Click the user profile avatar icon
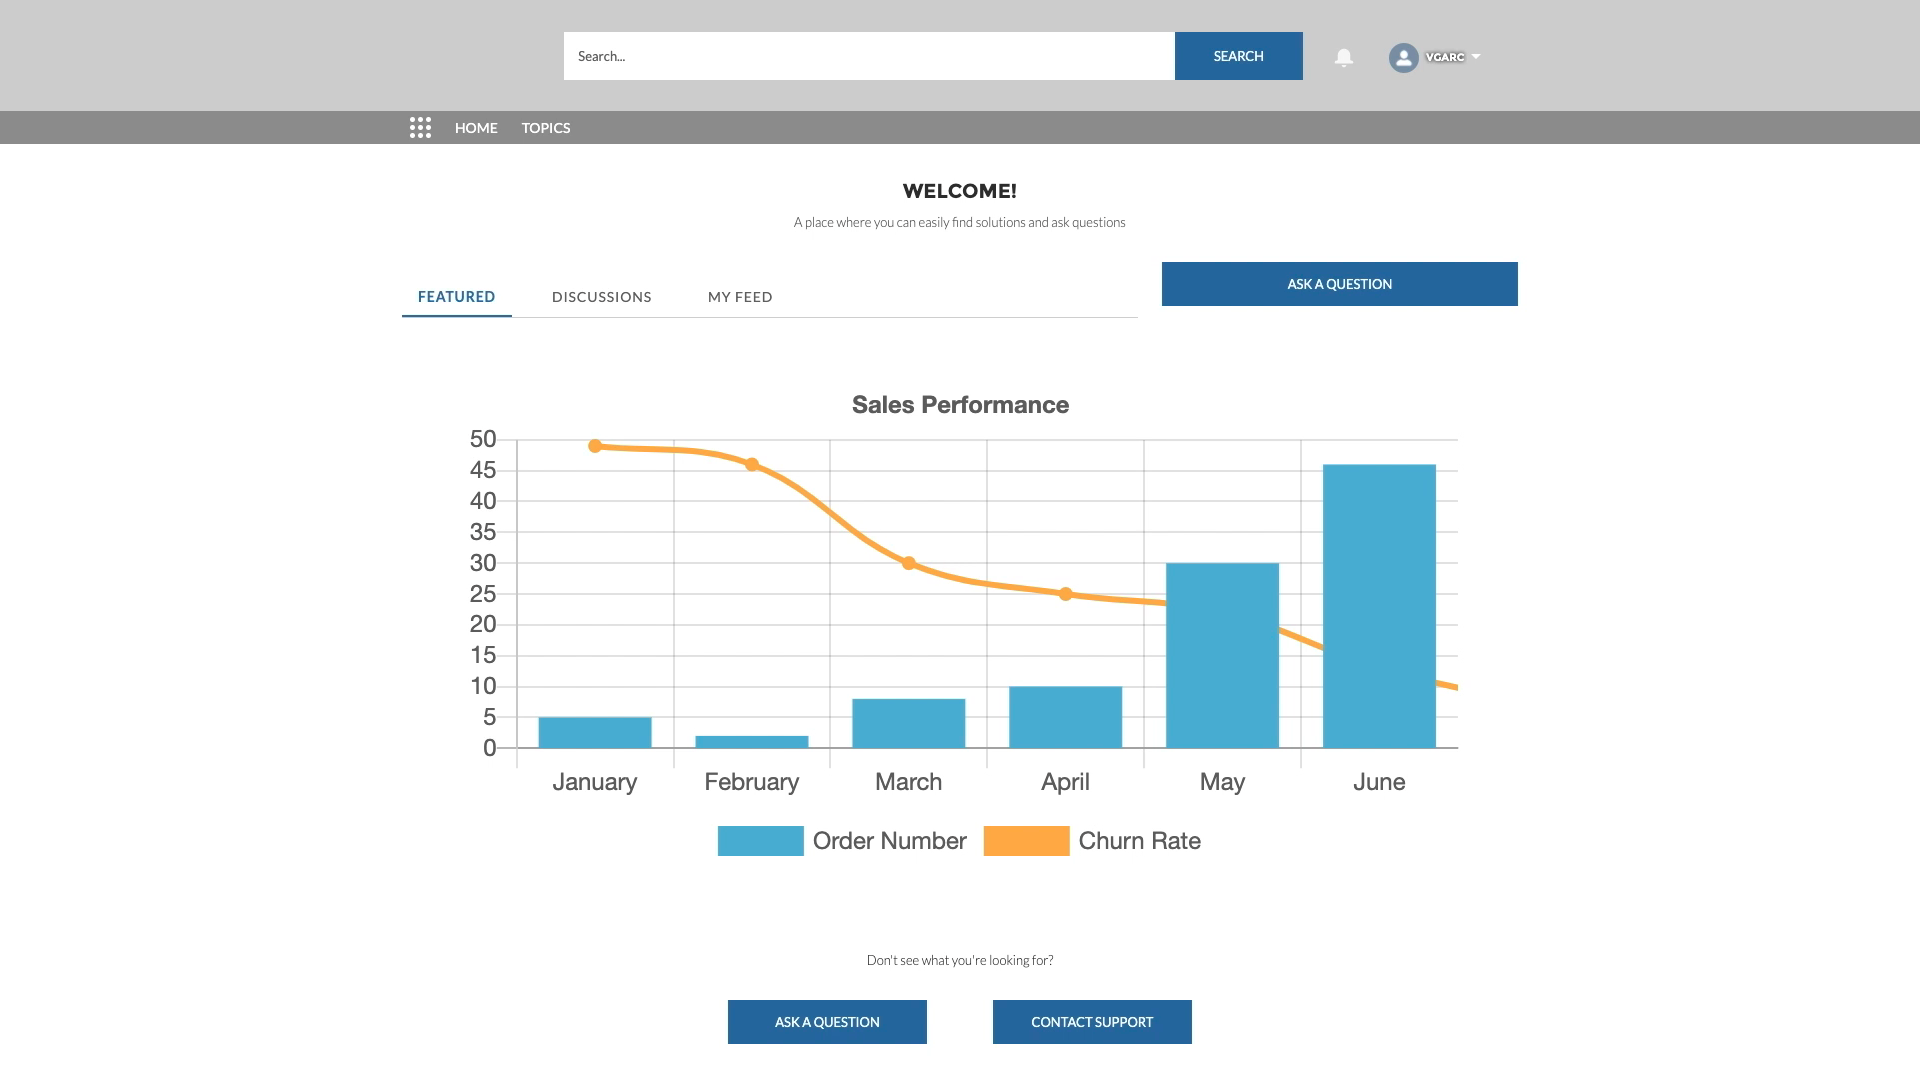The height and width of the screenshot is (1080, 1920). [1403, 57]
